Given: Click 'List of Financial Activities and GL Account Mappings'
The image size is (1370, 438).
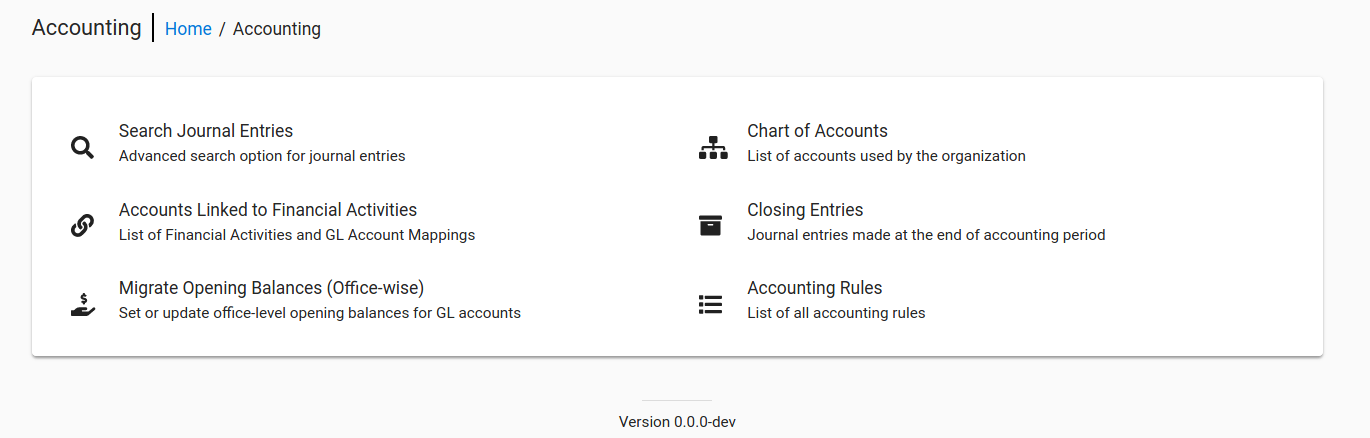Looking at the screenshot, I should [297, 235].
